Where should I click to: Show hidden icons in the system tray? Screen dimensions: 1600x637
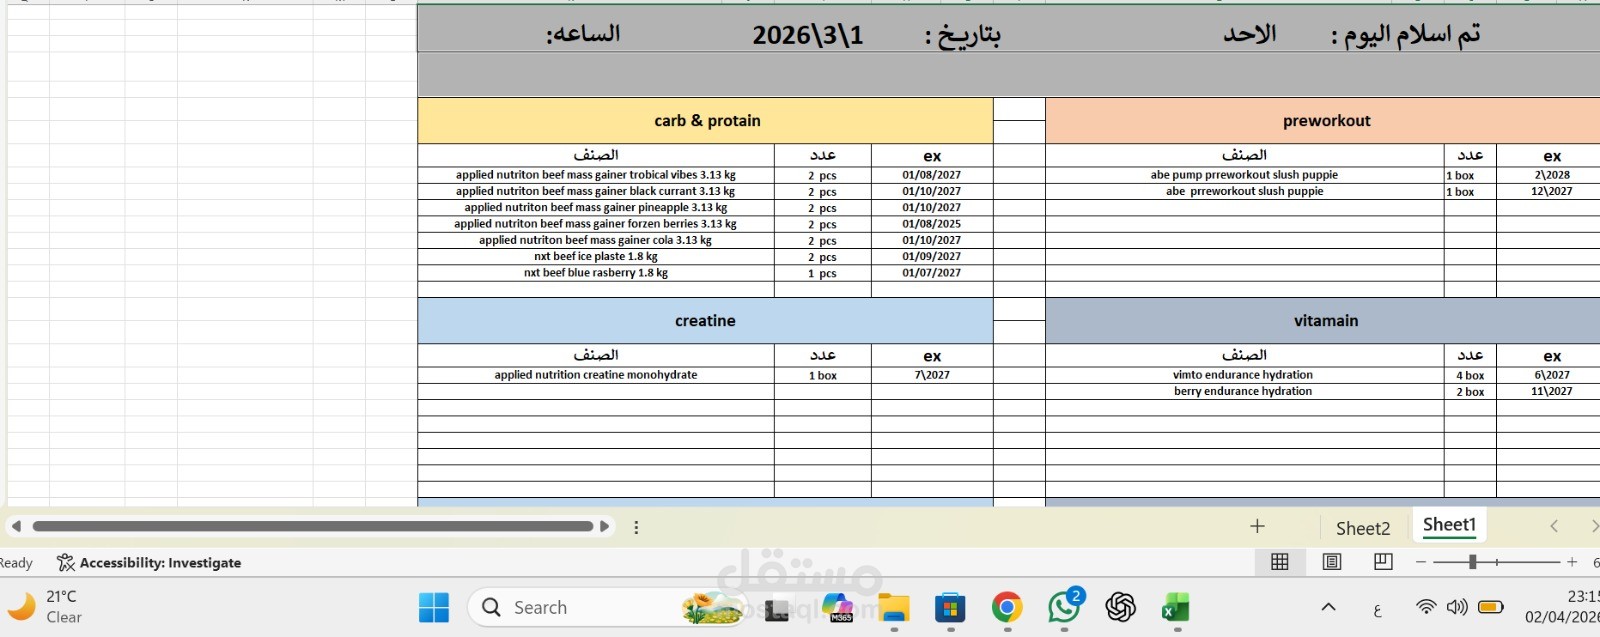point(1328,607)
